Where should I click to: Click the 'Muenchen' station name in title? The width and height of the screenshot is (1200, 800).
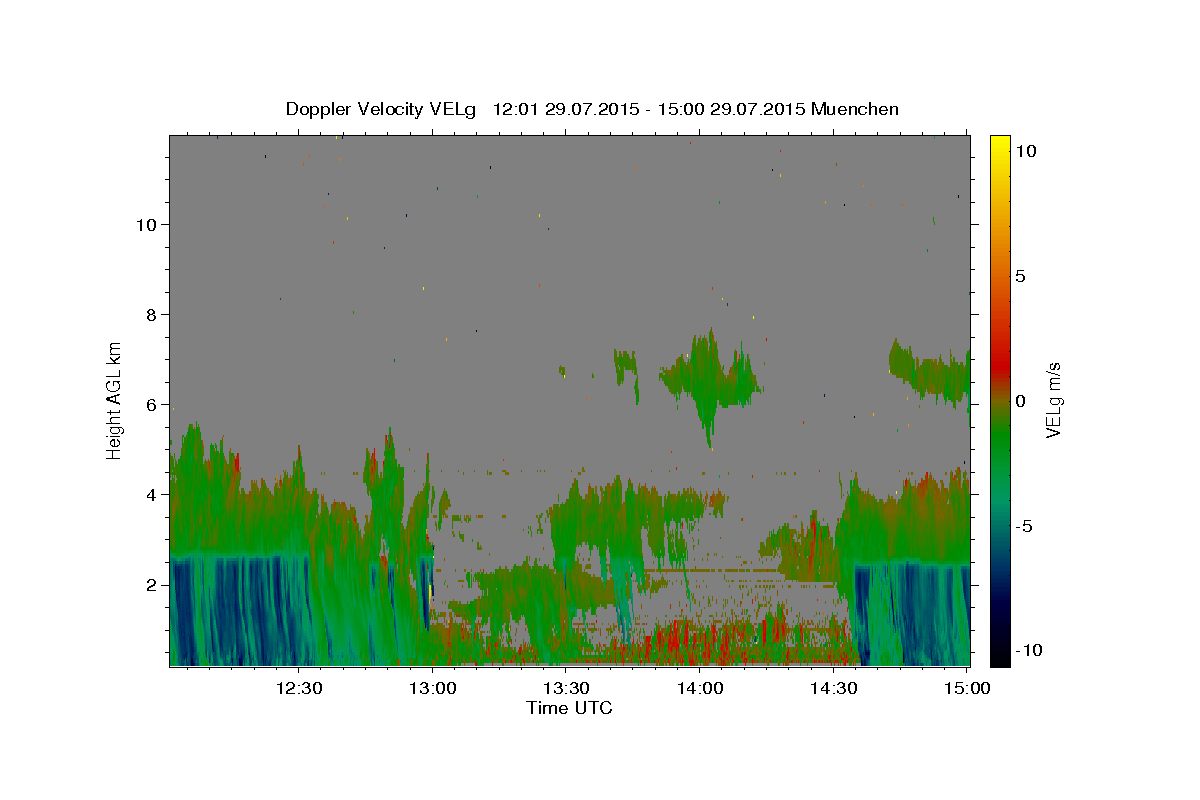tap(855, 108)
